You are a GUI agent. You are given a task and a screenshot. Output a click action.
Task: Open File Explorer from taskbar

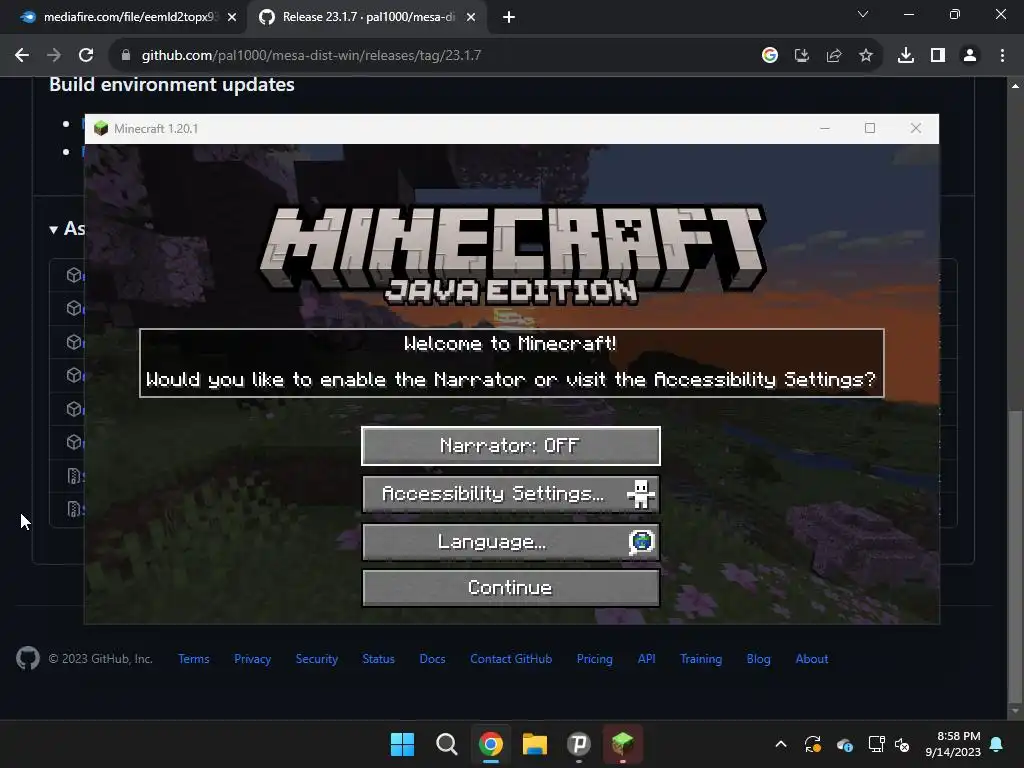[535, 744]
